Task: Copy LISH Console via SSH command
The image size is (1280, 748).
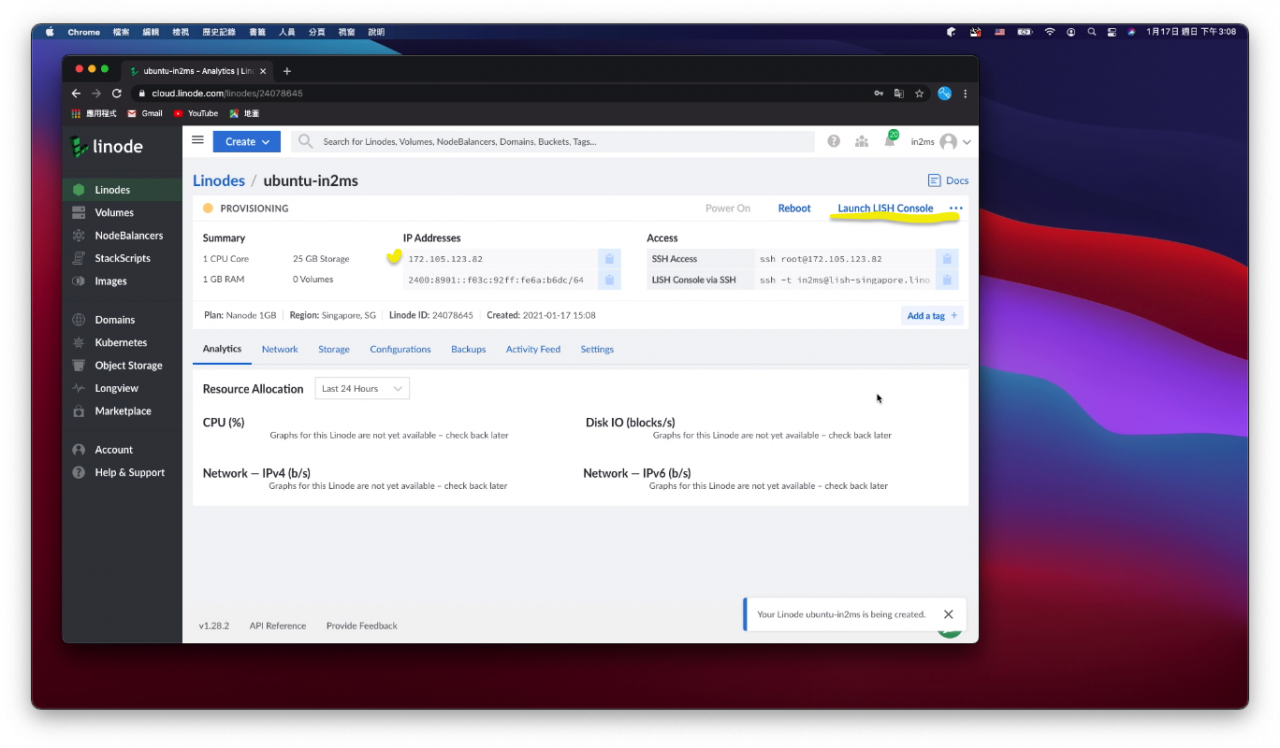Action: pos(946,280)
